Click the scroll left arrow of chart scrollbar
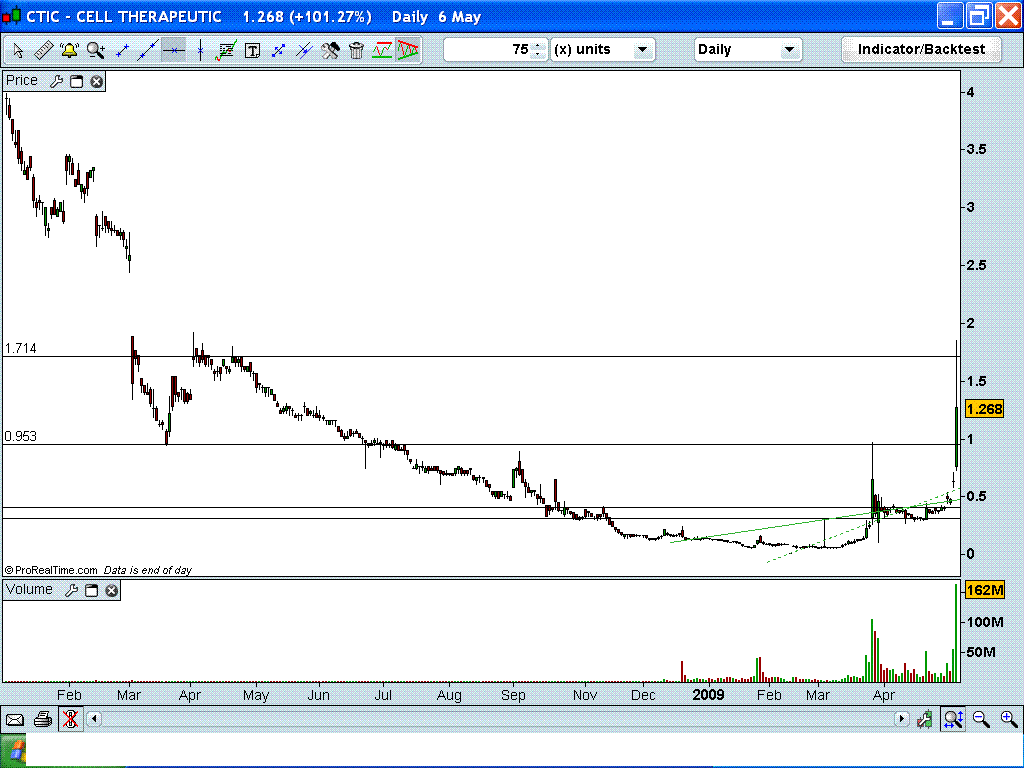 pos(94,719)
